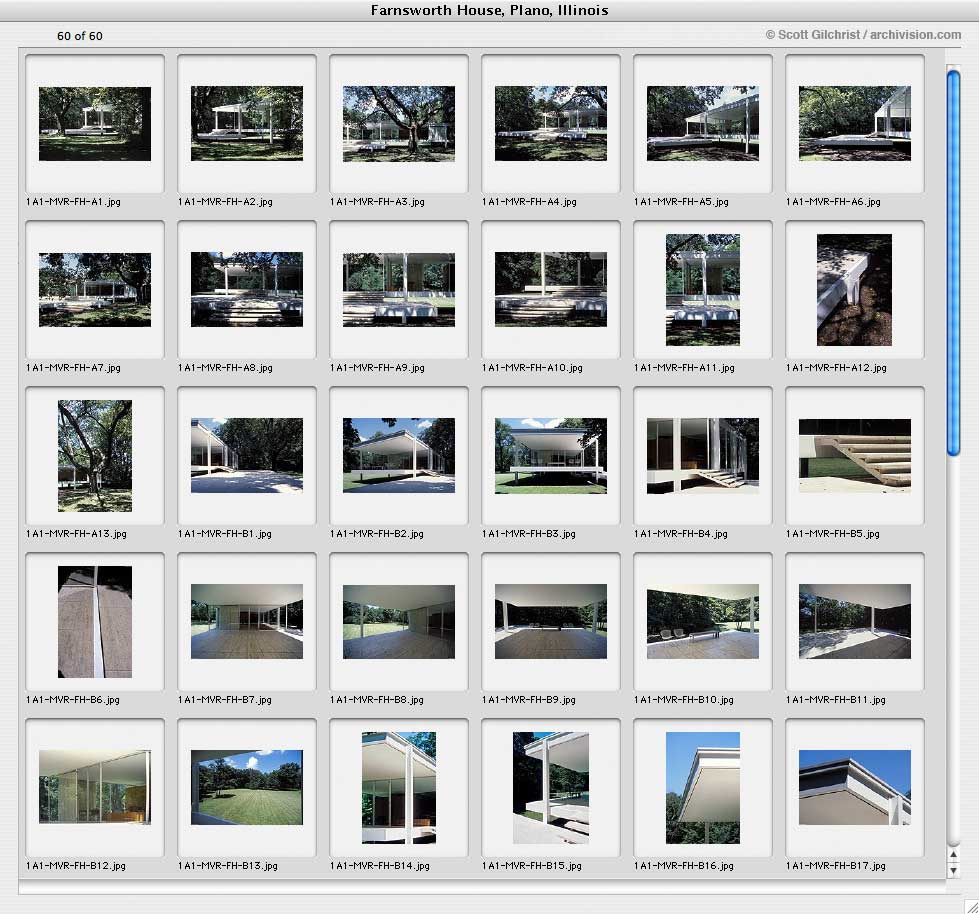Open vertical thumbnail 1A1-MVR-FH-A11.jpg
Screen dimensions: 979x914
pyautogui.click(x=703, y=290)
